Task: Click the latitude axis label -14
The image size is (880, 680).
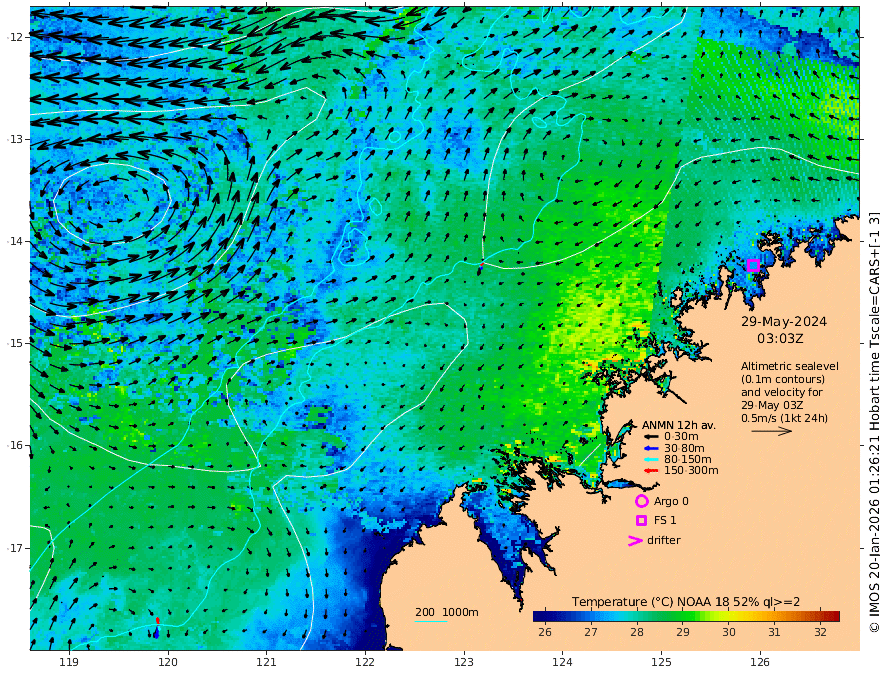Action: point(15,241)
